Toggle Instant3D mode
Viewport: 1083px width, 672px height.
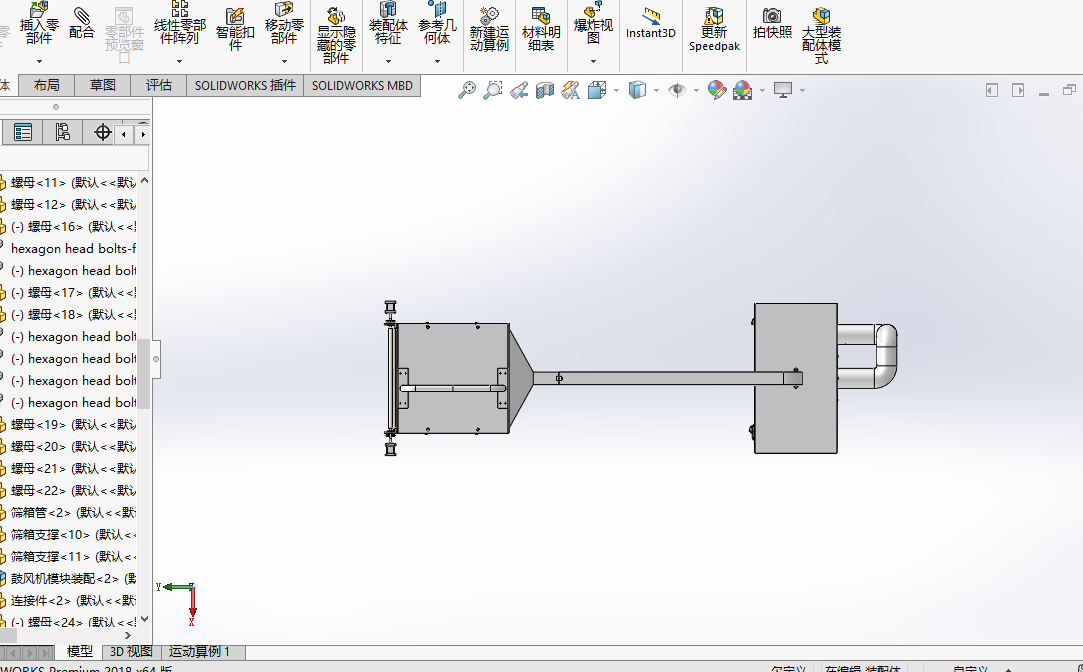pos(651,24)
